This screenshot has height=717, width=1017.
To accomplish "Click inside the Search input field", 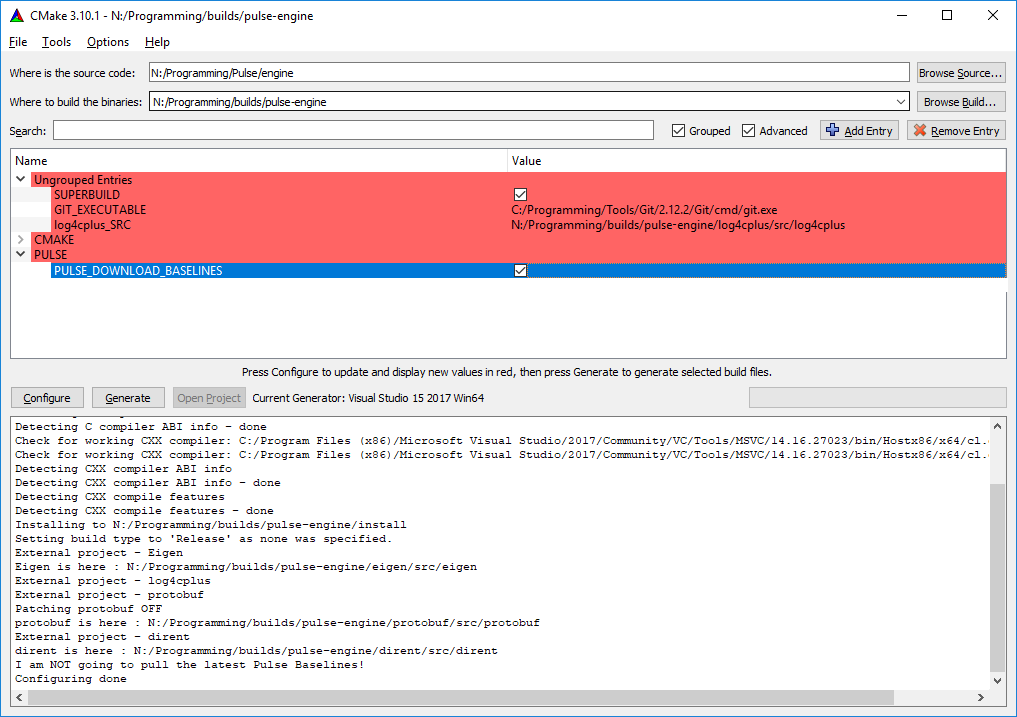I will pyautogui.click(x=353, y=131).
